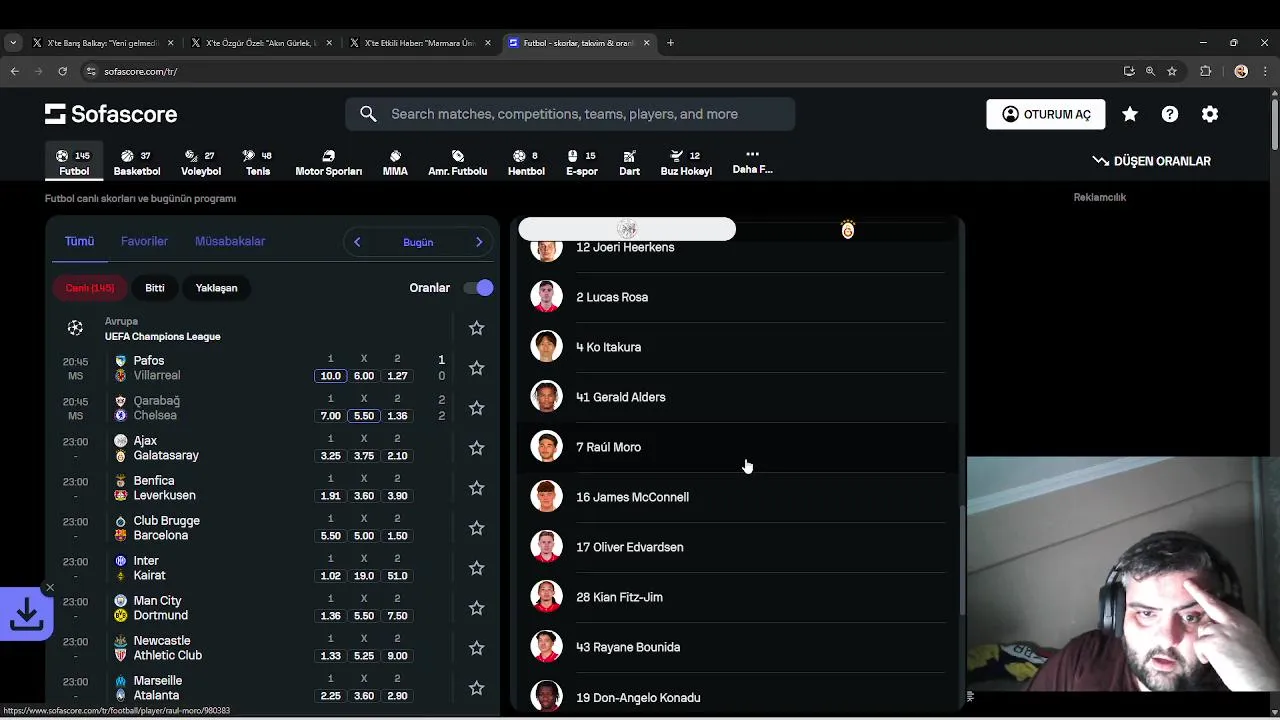Open the settings gear icon
This screenshot has height=720, width=1280.
(x=1210, y=114)
